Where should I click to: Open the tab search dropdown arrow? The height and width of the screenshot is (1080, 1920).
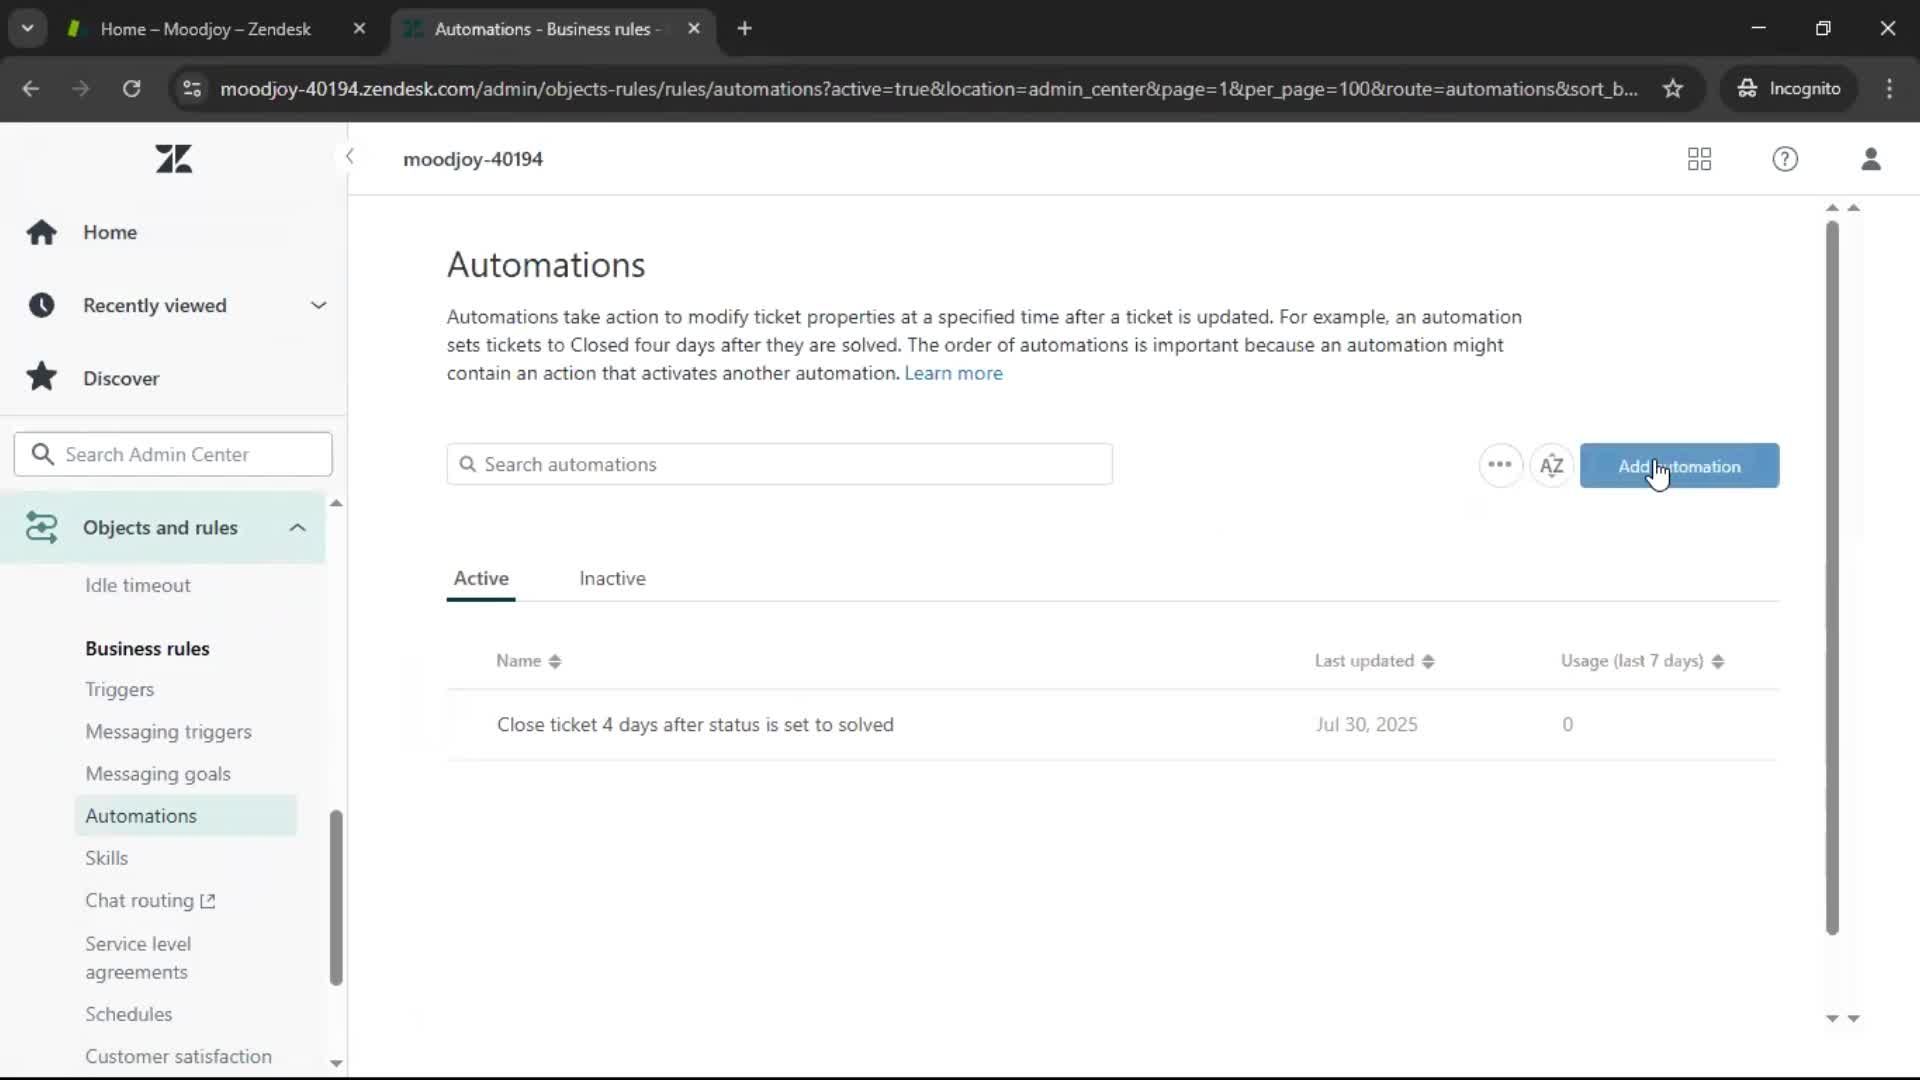(x=28, y=28)
